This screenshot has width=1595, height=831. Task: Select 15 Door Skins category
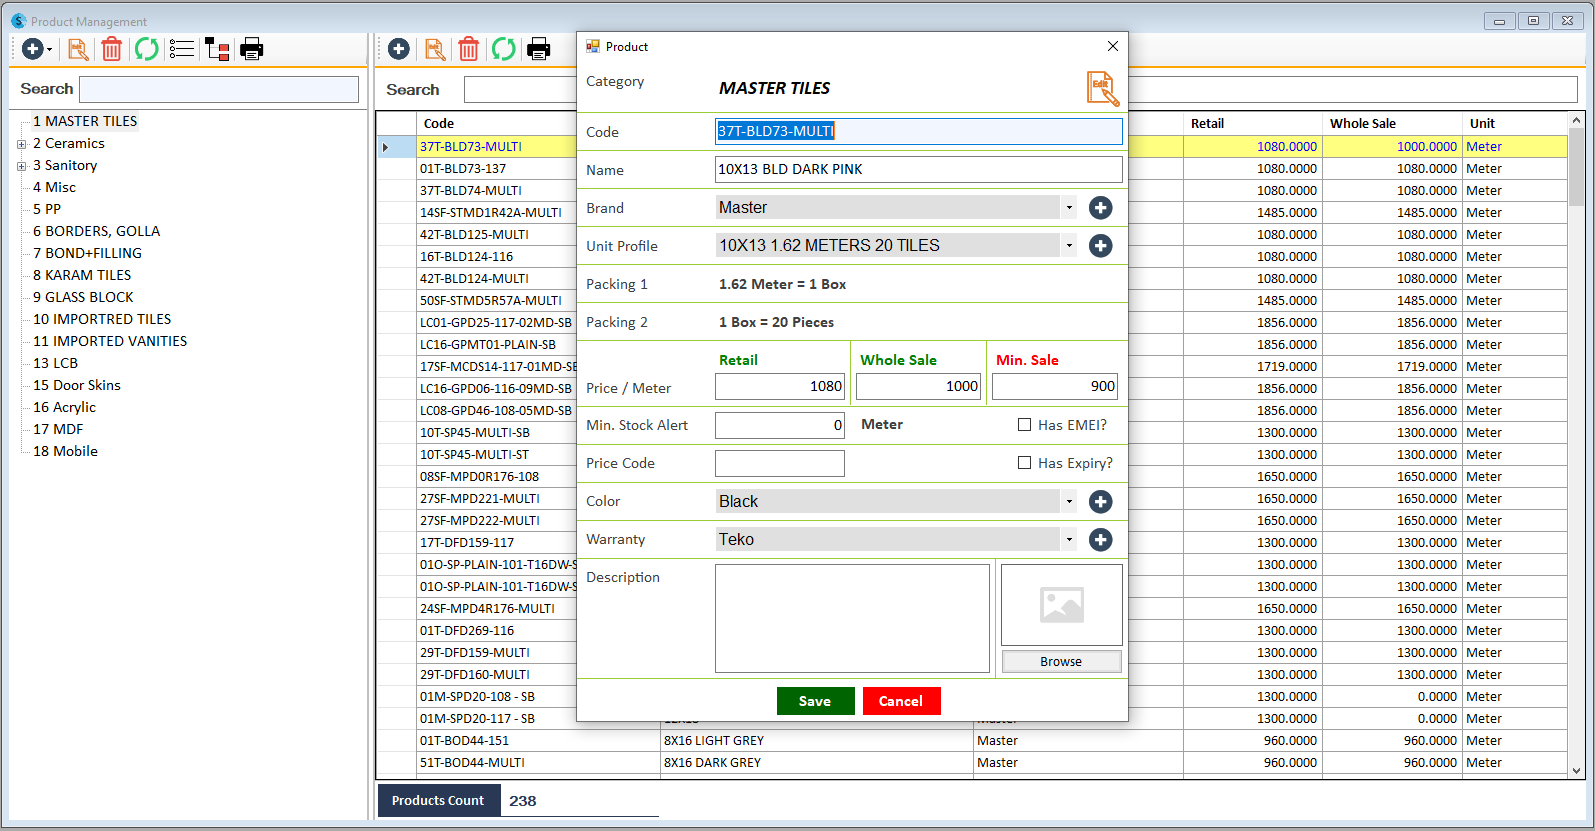pos(77,385)
